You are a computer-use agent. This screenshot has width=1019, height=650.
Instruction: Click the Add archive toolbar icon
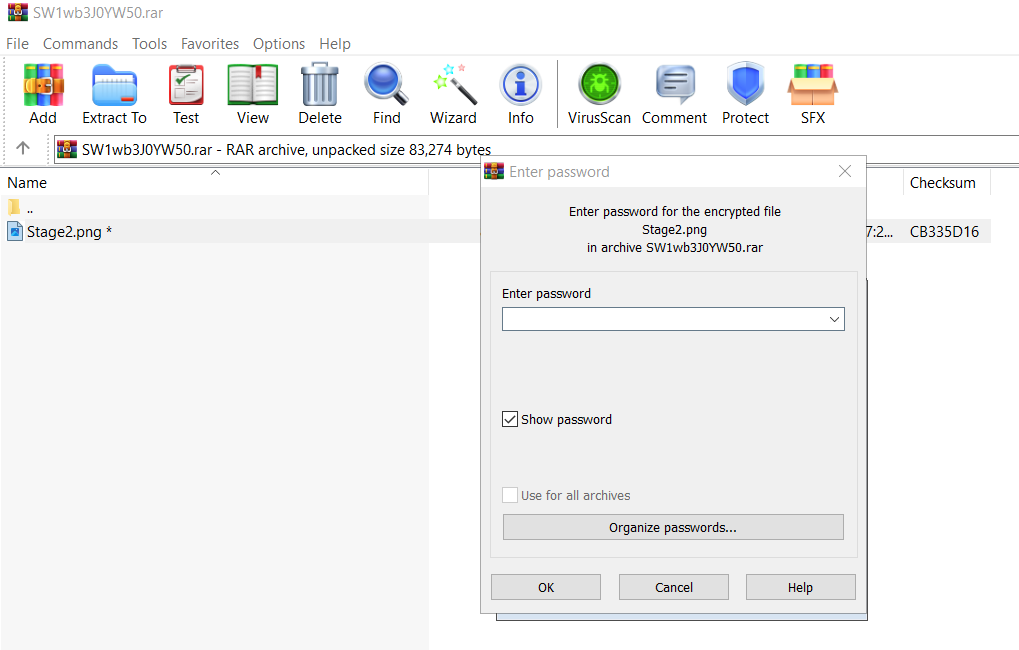point(43,84)
